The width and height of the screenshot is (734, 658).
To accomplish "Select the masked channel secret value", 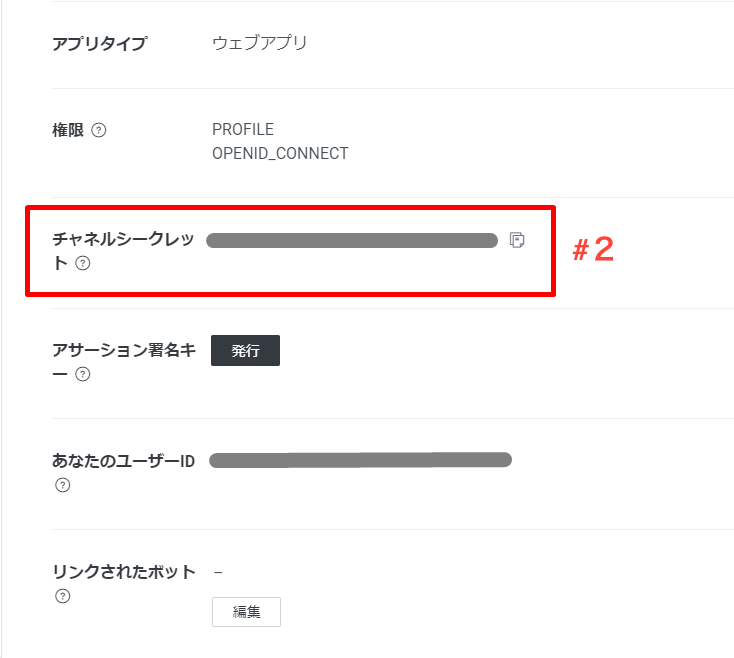I will (x=351, y=240).
